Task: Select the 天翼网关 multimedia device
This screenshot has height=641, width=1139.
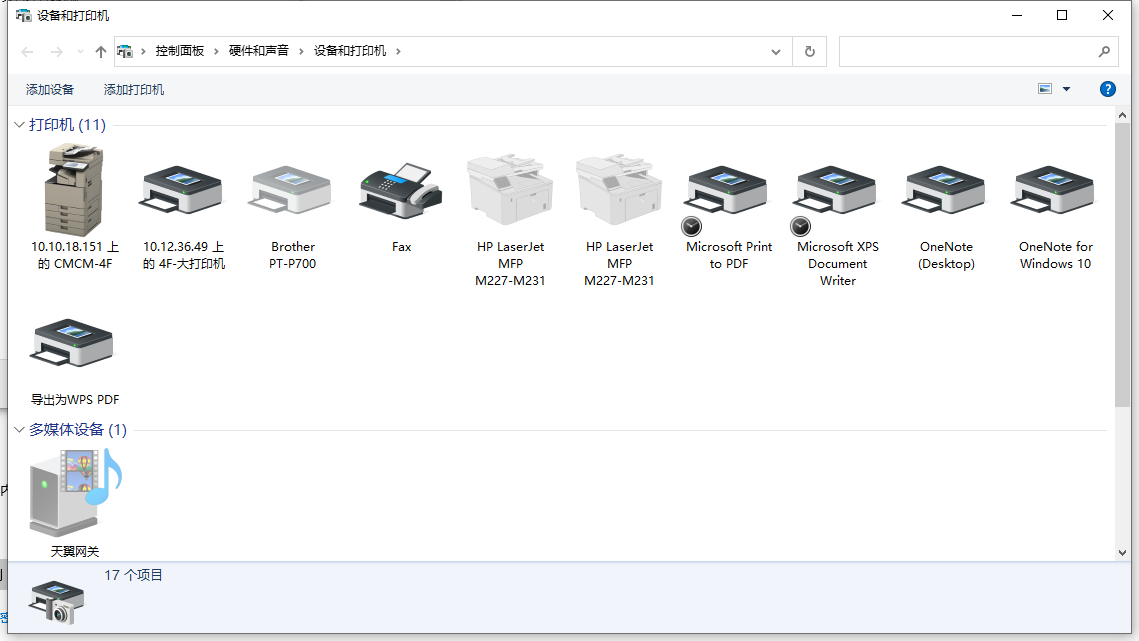Action: point(74,492)
